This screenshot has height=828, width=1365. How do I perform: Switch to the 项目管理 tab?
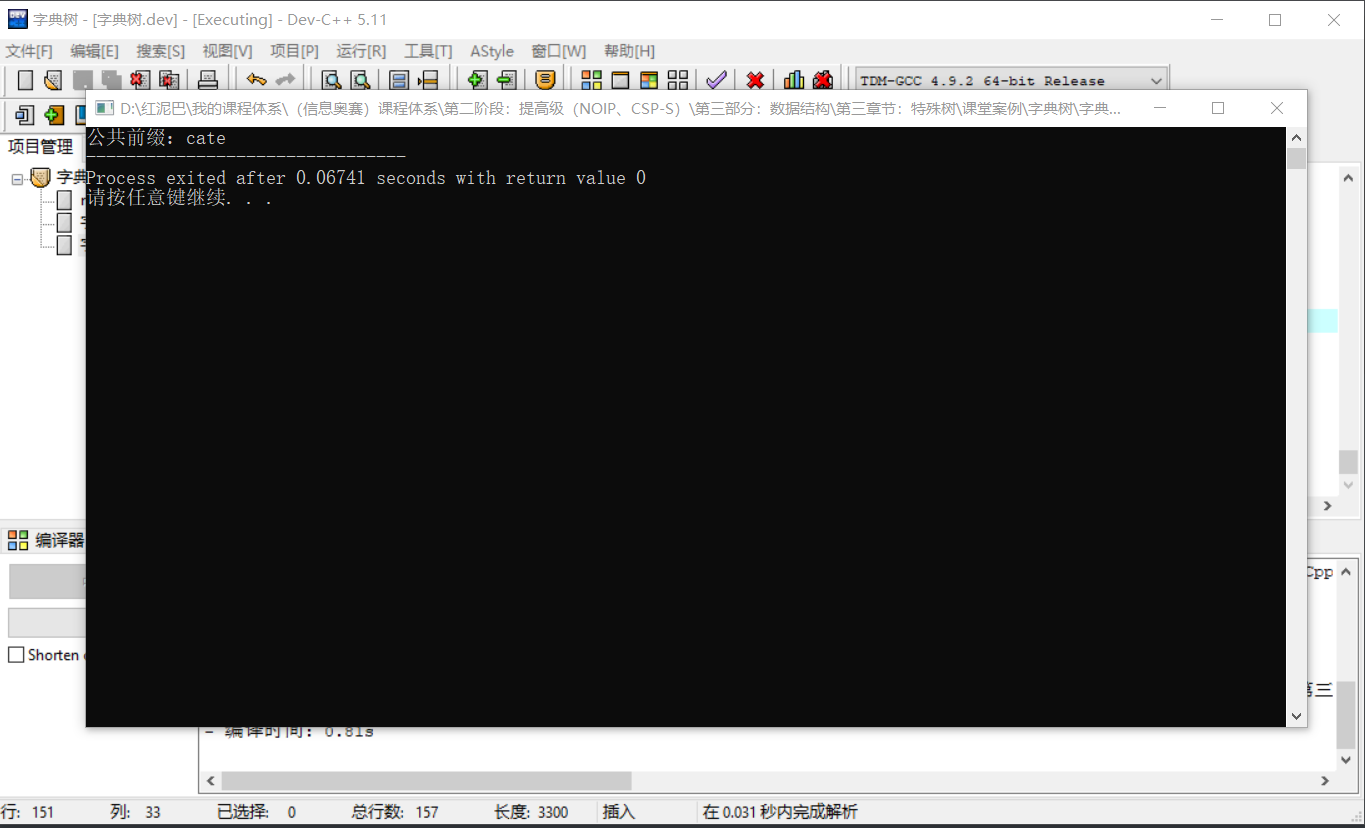pyautogui.click(x=41, y=147)
